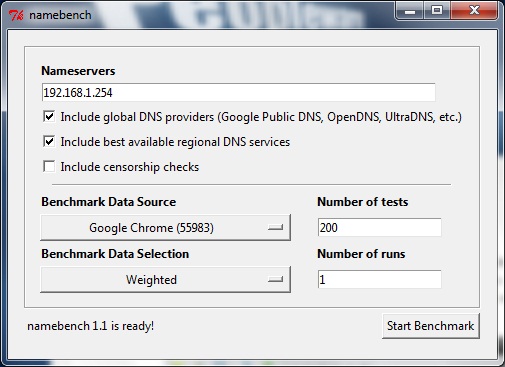
Task: Click the Number of tests field
Action: pyautogui.click(x=380, y=227)
